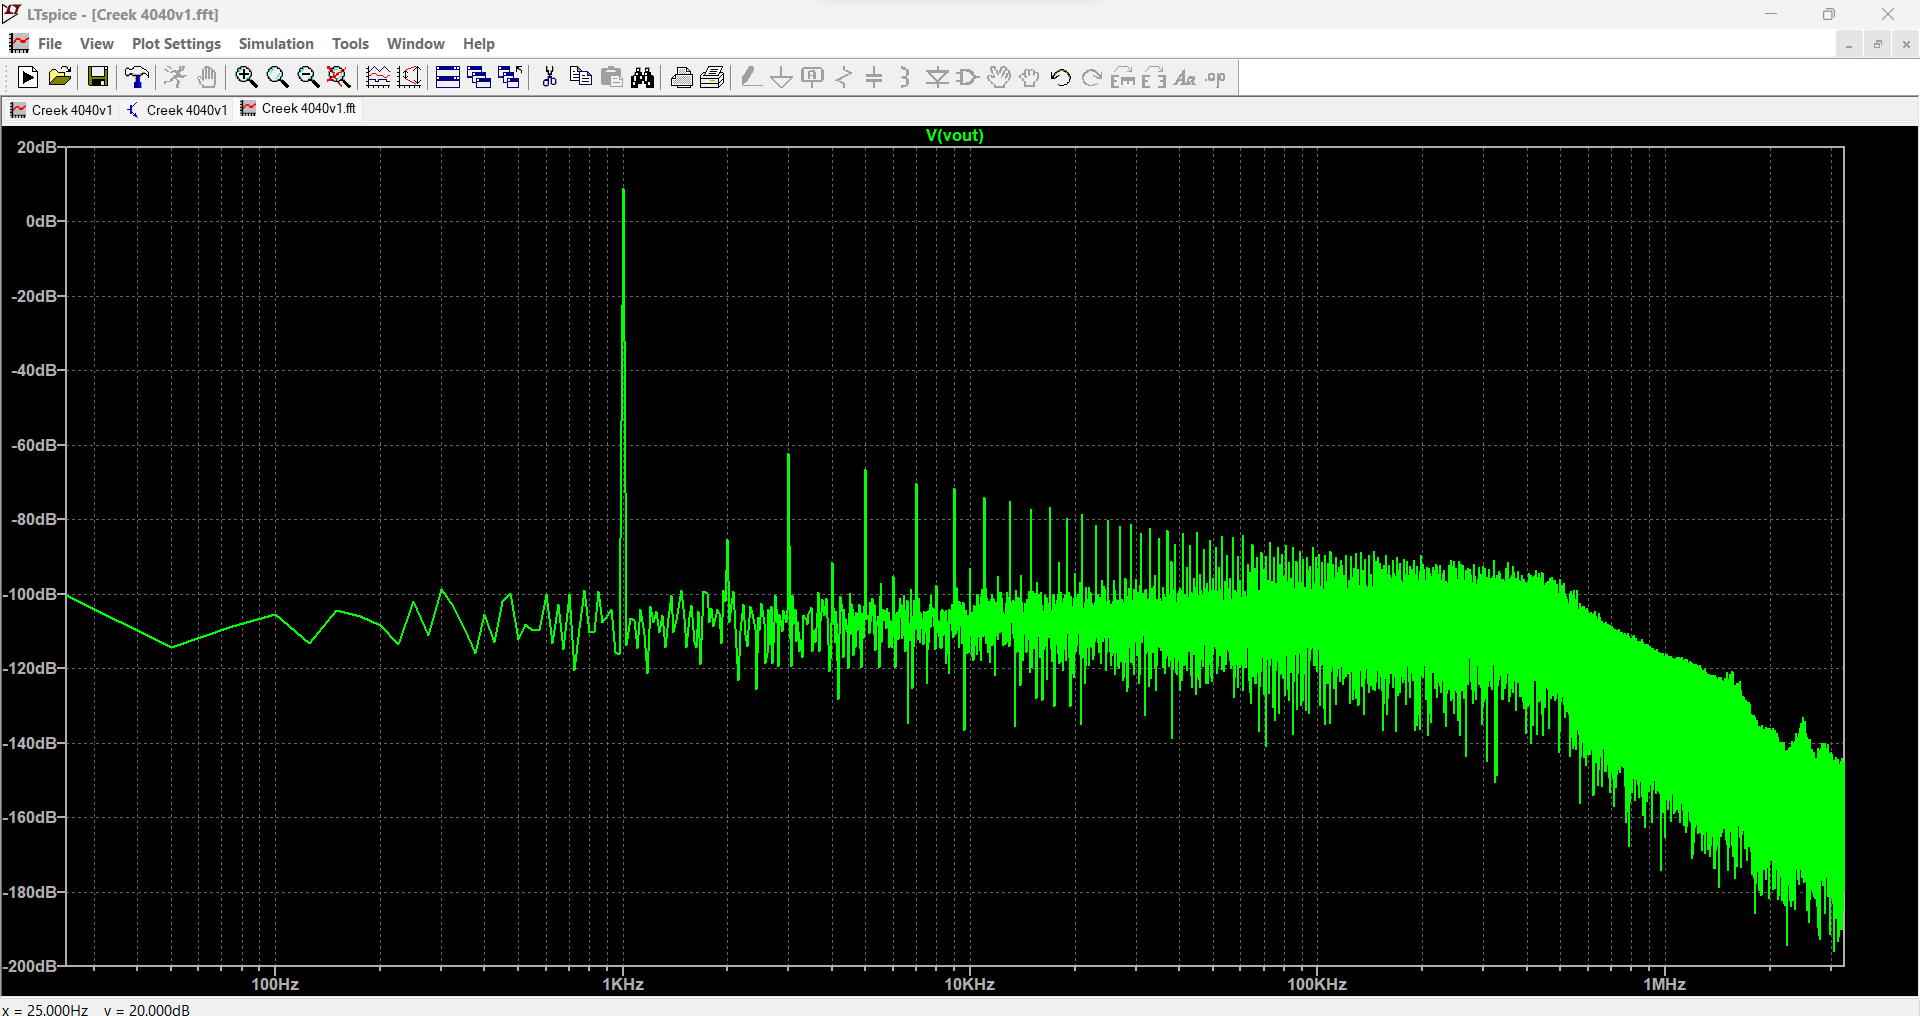Click the ground symbol icon
1920x1016 pixels.
pyautogui.click(x=782, y=77)
